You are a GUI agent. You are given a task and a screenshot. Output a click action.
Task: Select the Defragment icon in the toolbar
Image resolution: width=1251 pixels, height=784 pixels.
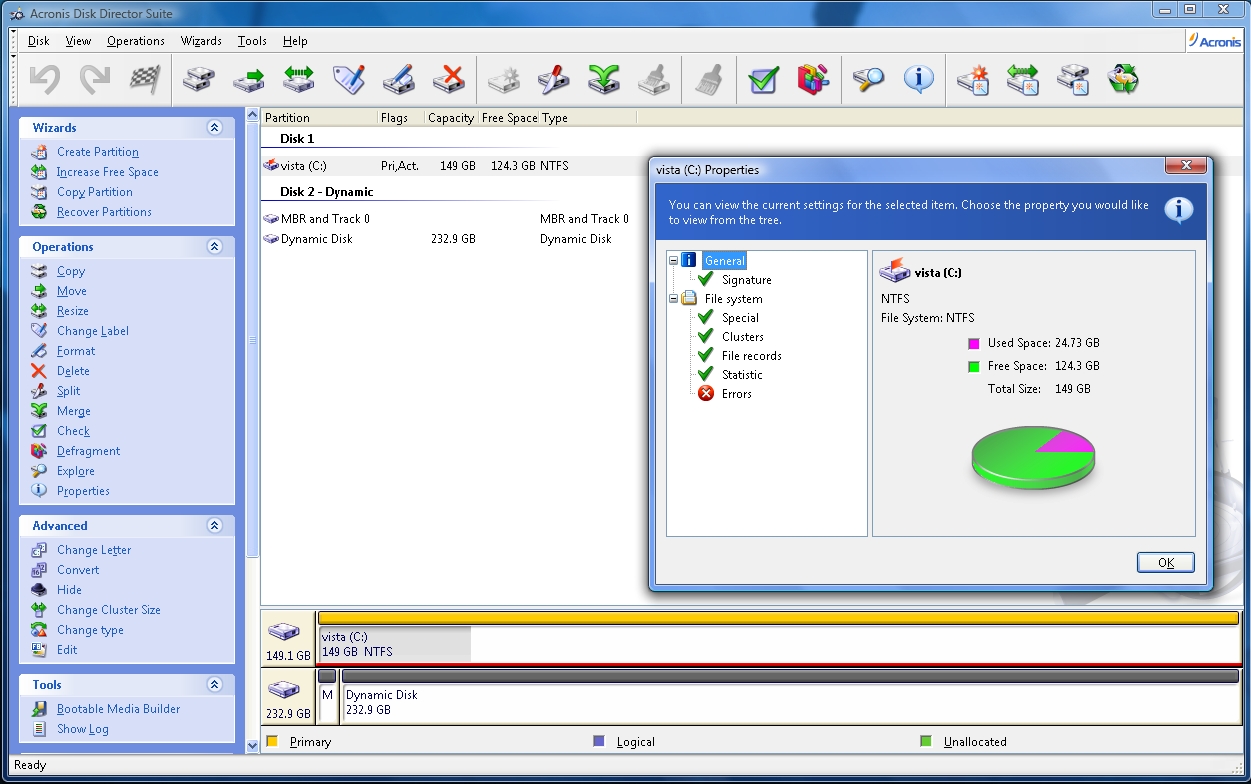coord(813,79)
